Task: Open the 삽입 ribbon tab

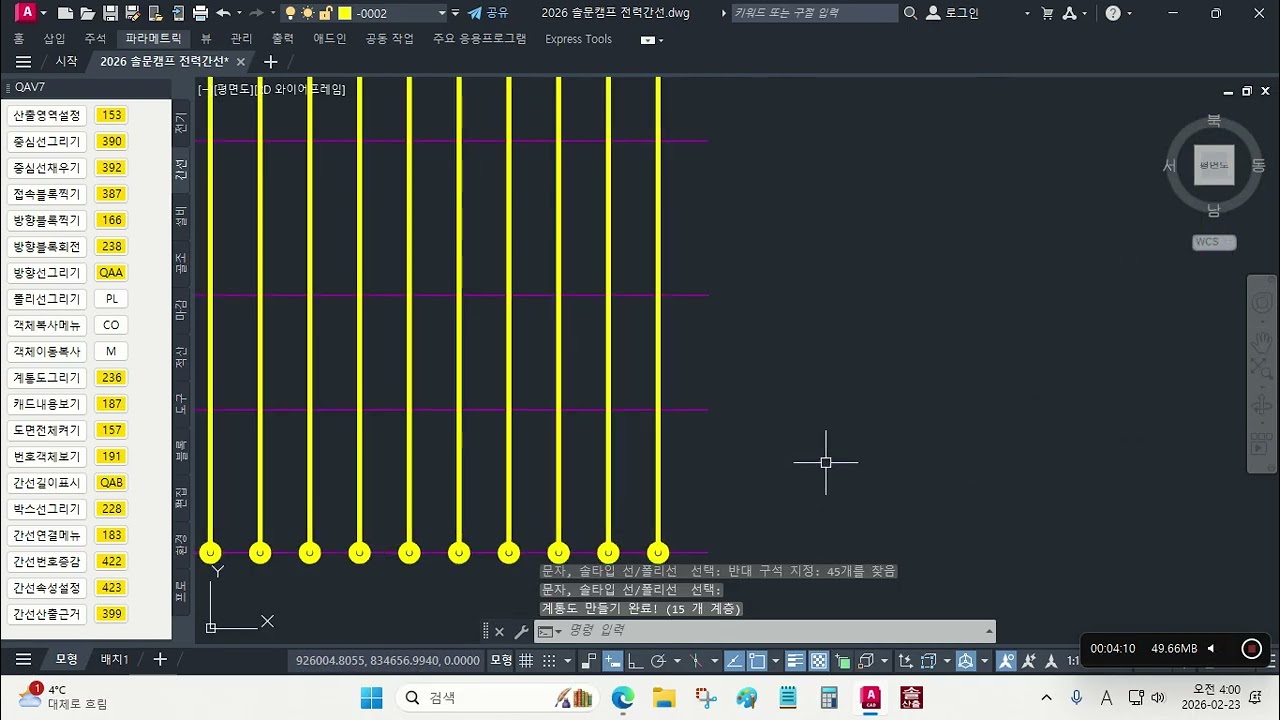Action: coord(54,39)
